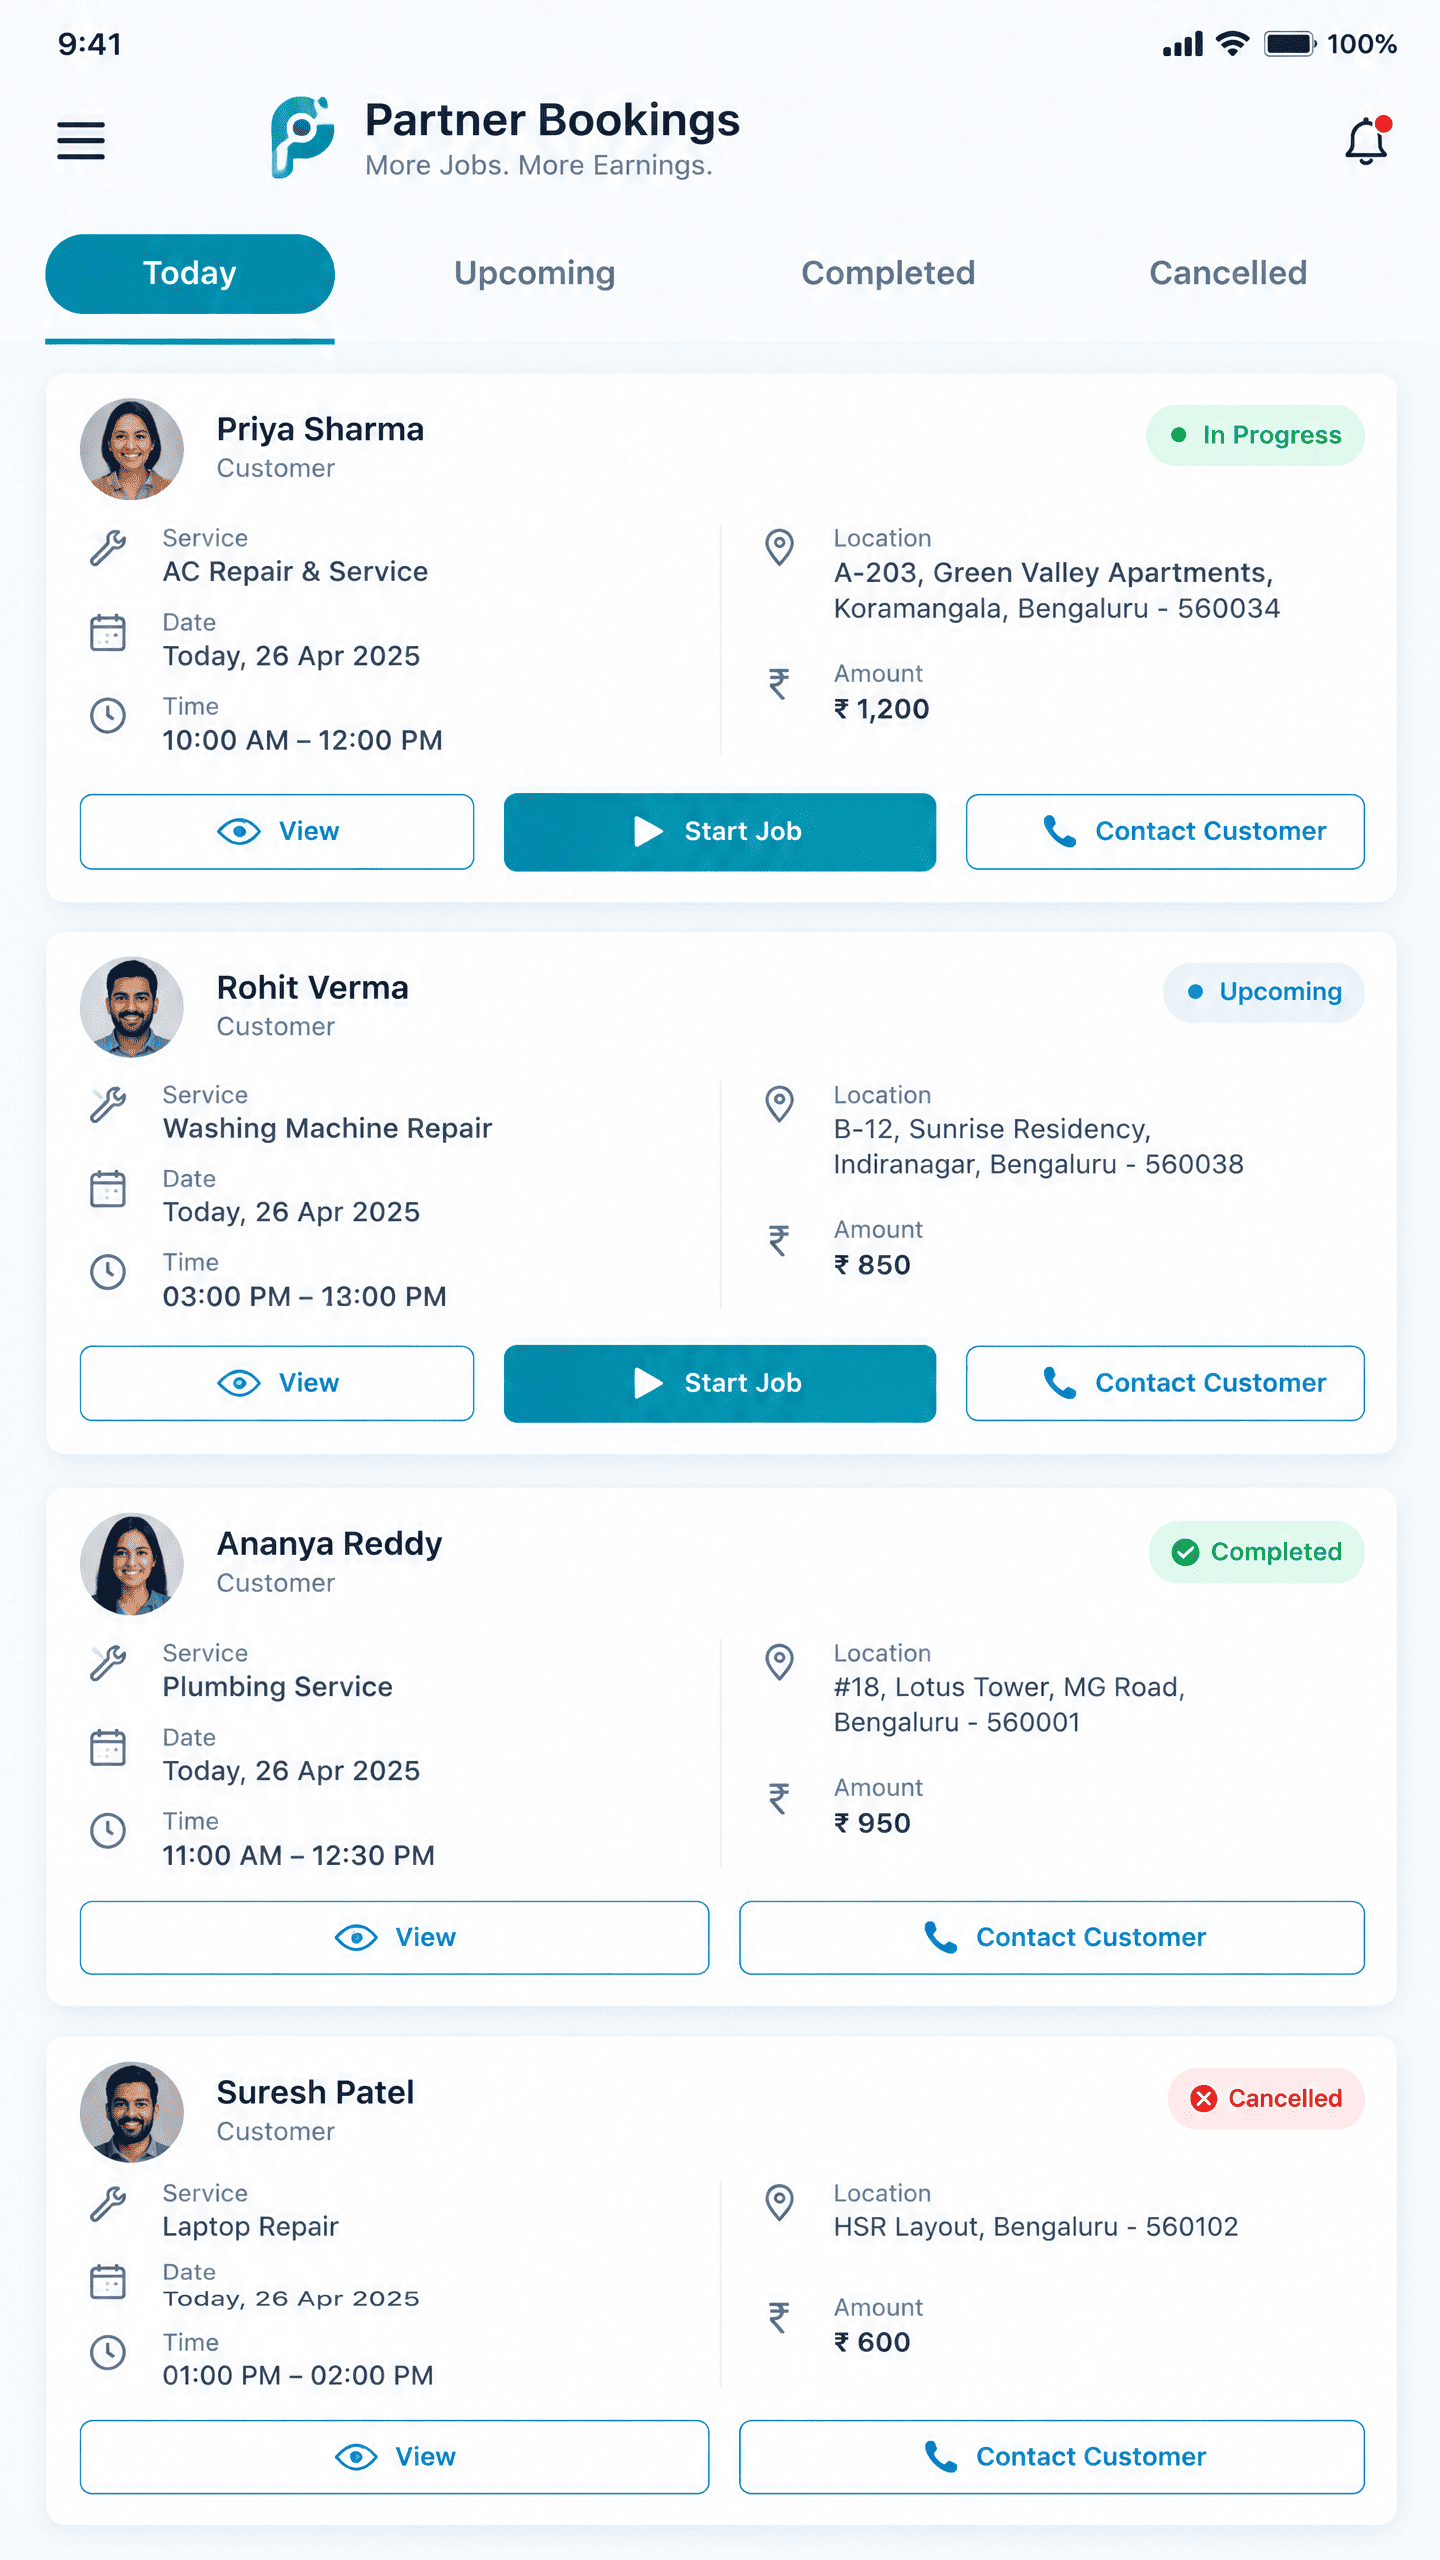The height and width of the screenshot is (2560, 1440).
Task: Switch to the Completed tab
Action: (888, 273)
